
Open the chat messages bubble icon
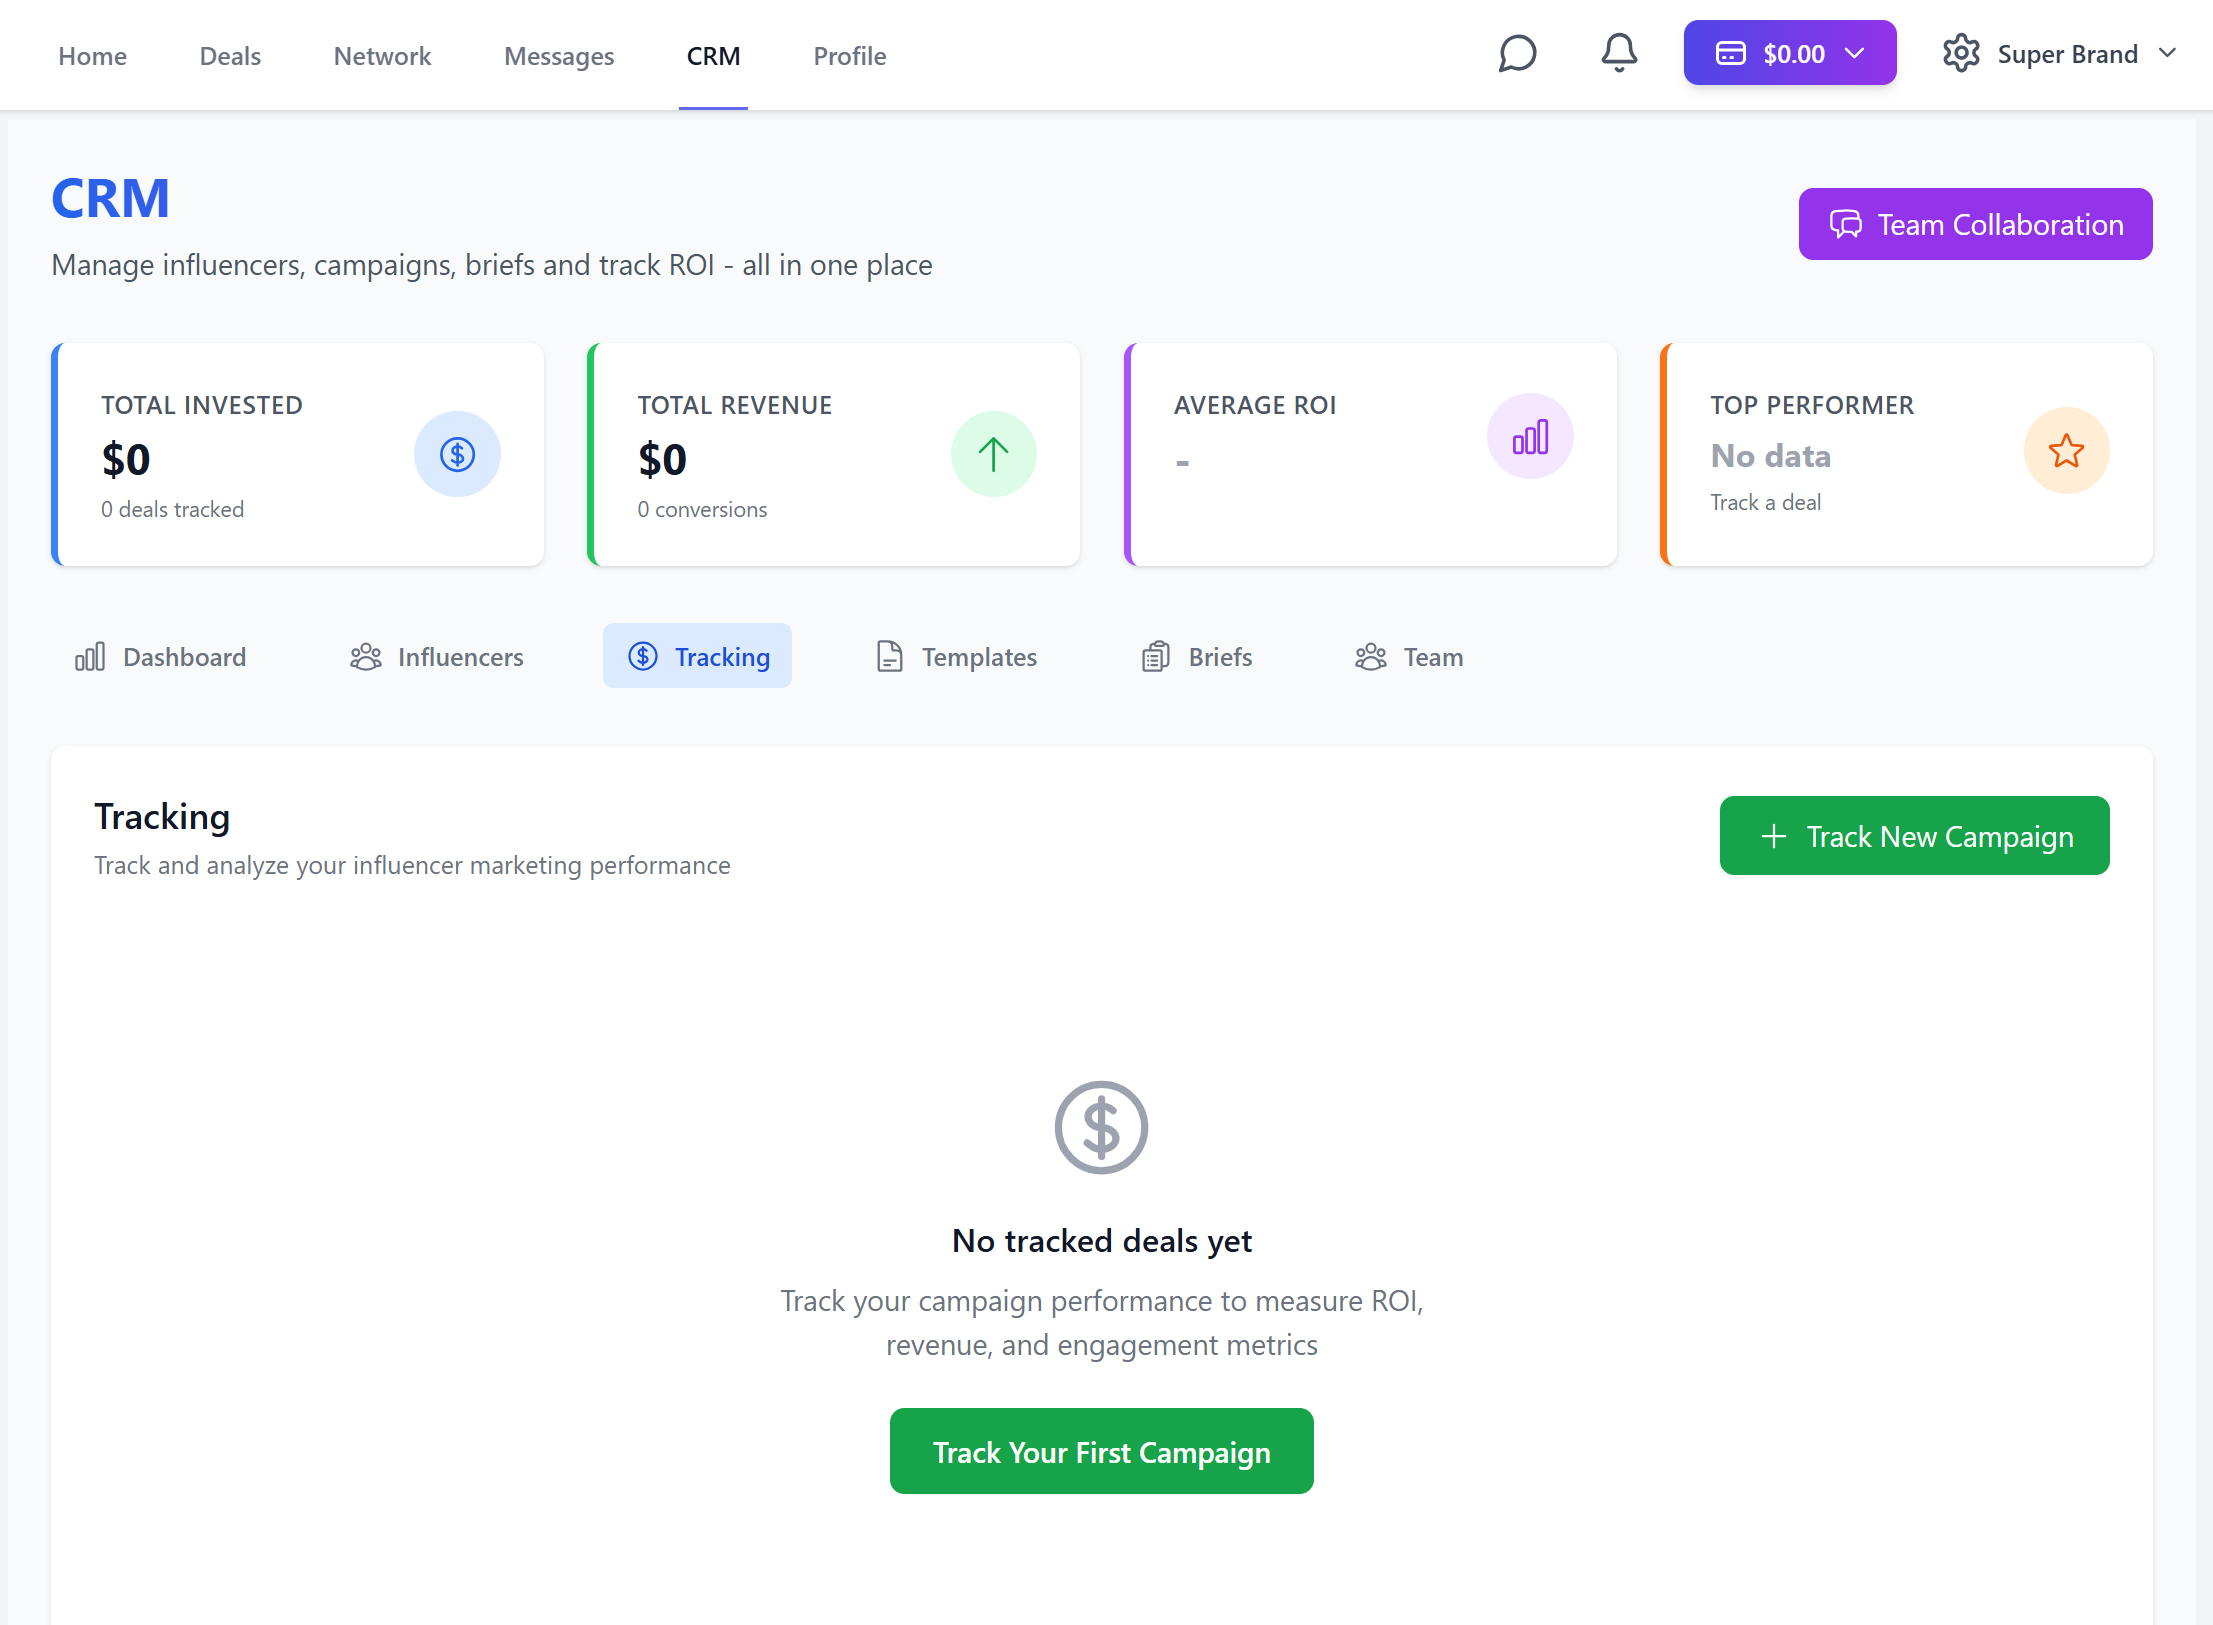coord(1517,54)
